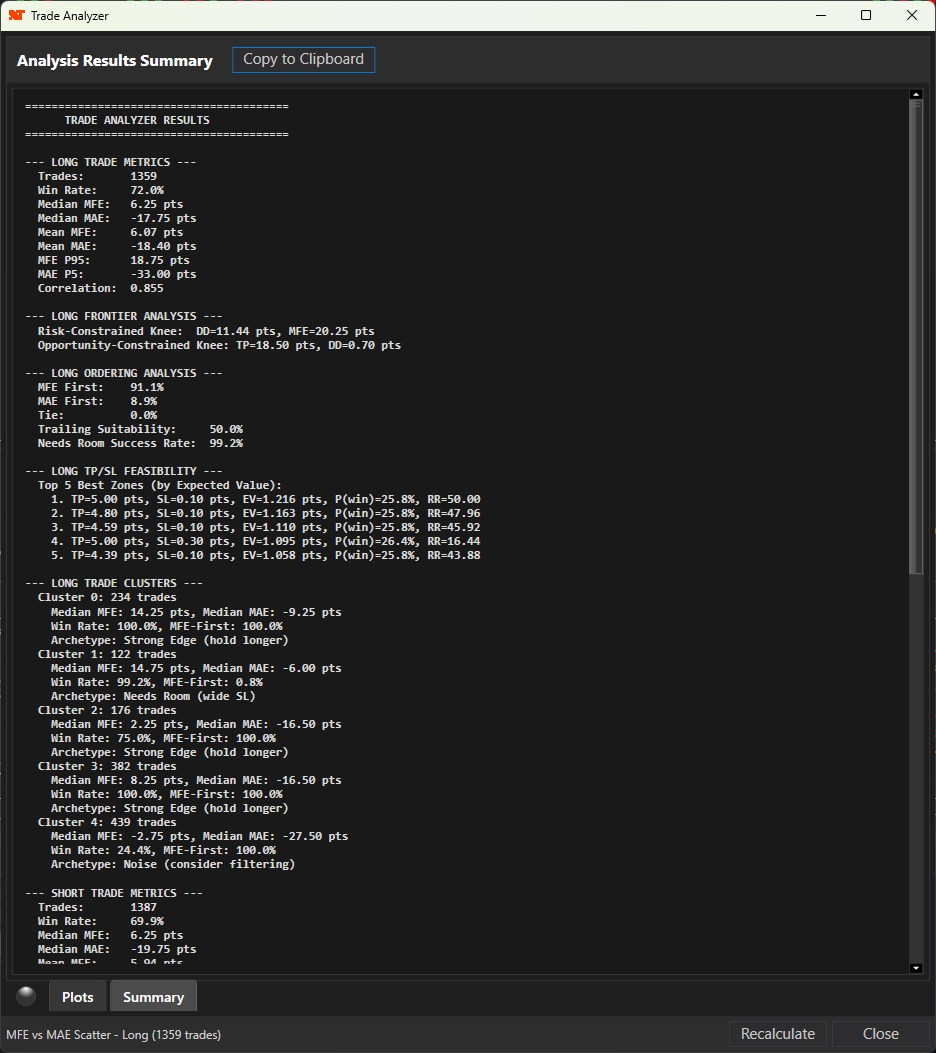This screenshot has height=1053, width=936.
Task: Click the scrollbar up arrow to scroll results
Action: click(x=916, y=93)
